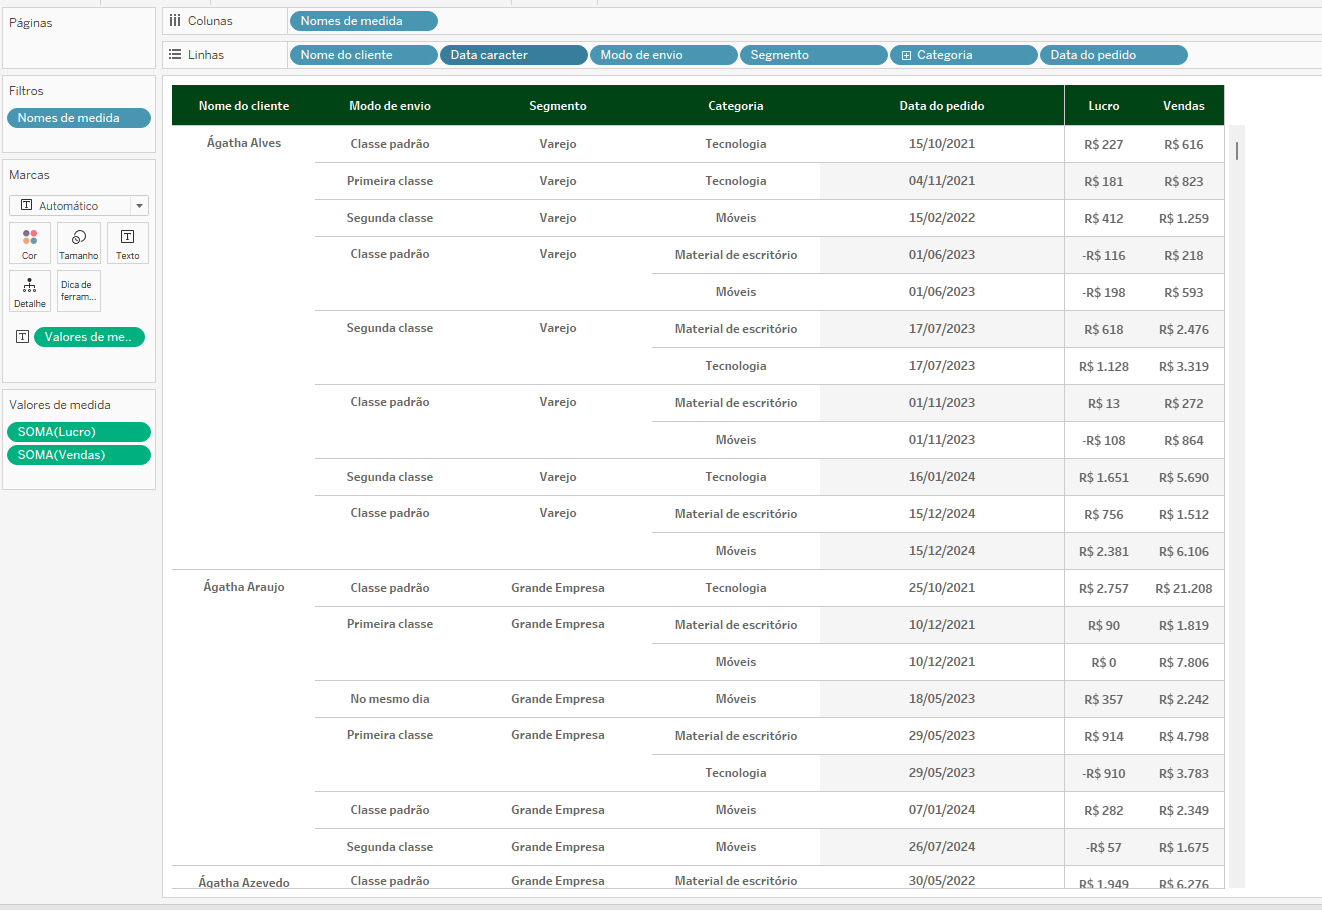Click text icon beside Valores de medida pill
This screenshot has height=910, width=1322.
pos(22,337)
